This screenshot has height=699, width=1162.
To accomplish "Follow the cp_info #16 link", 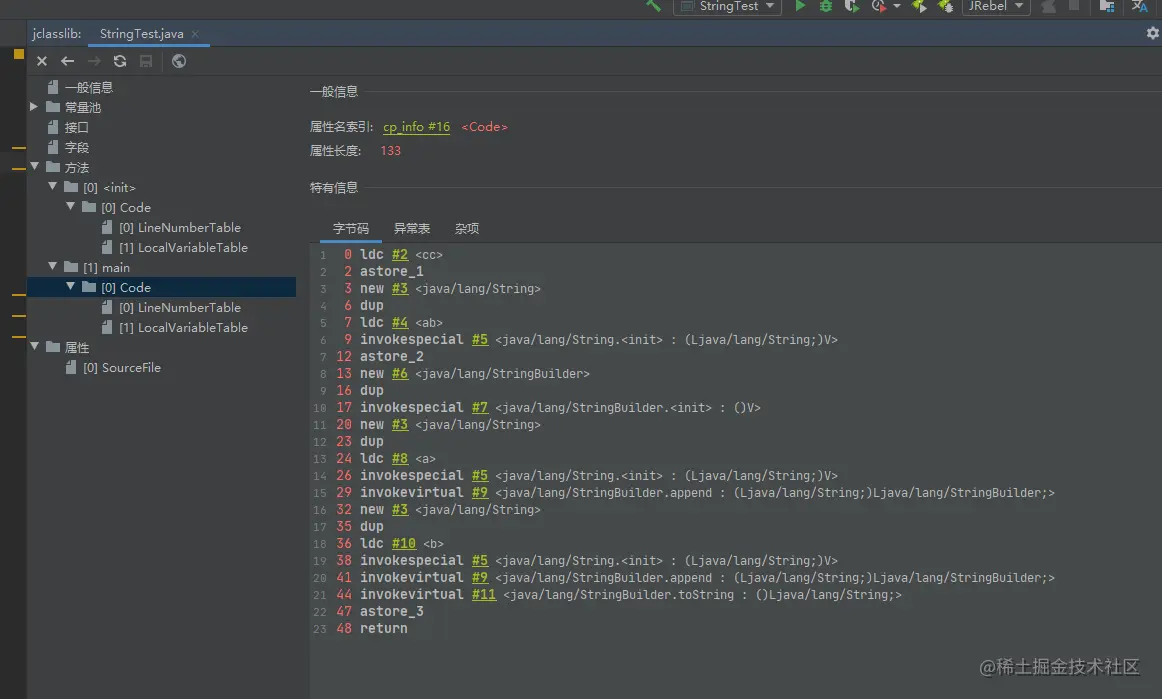I will [x=416, y=127].
